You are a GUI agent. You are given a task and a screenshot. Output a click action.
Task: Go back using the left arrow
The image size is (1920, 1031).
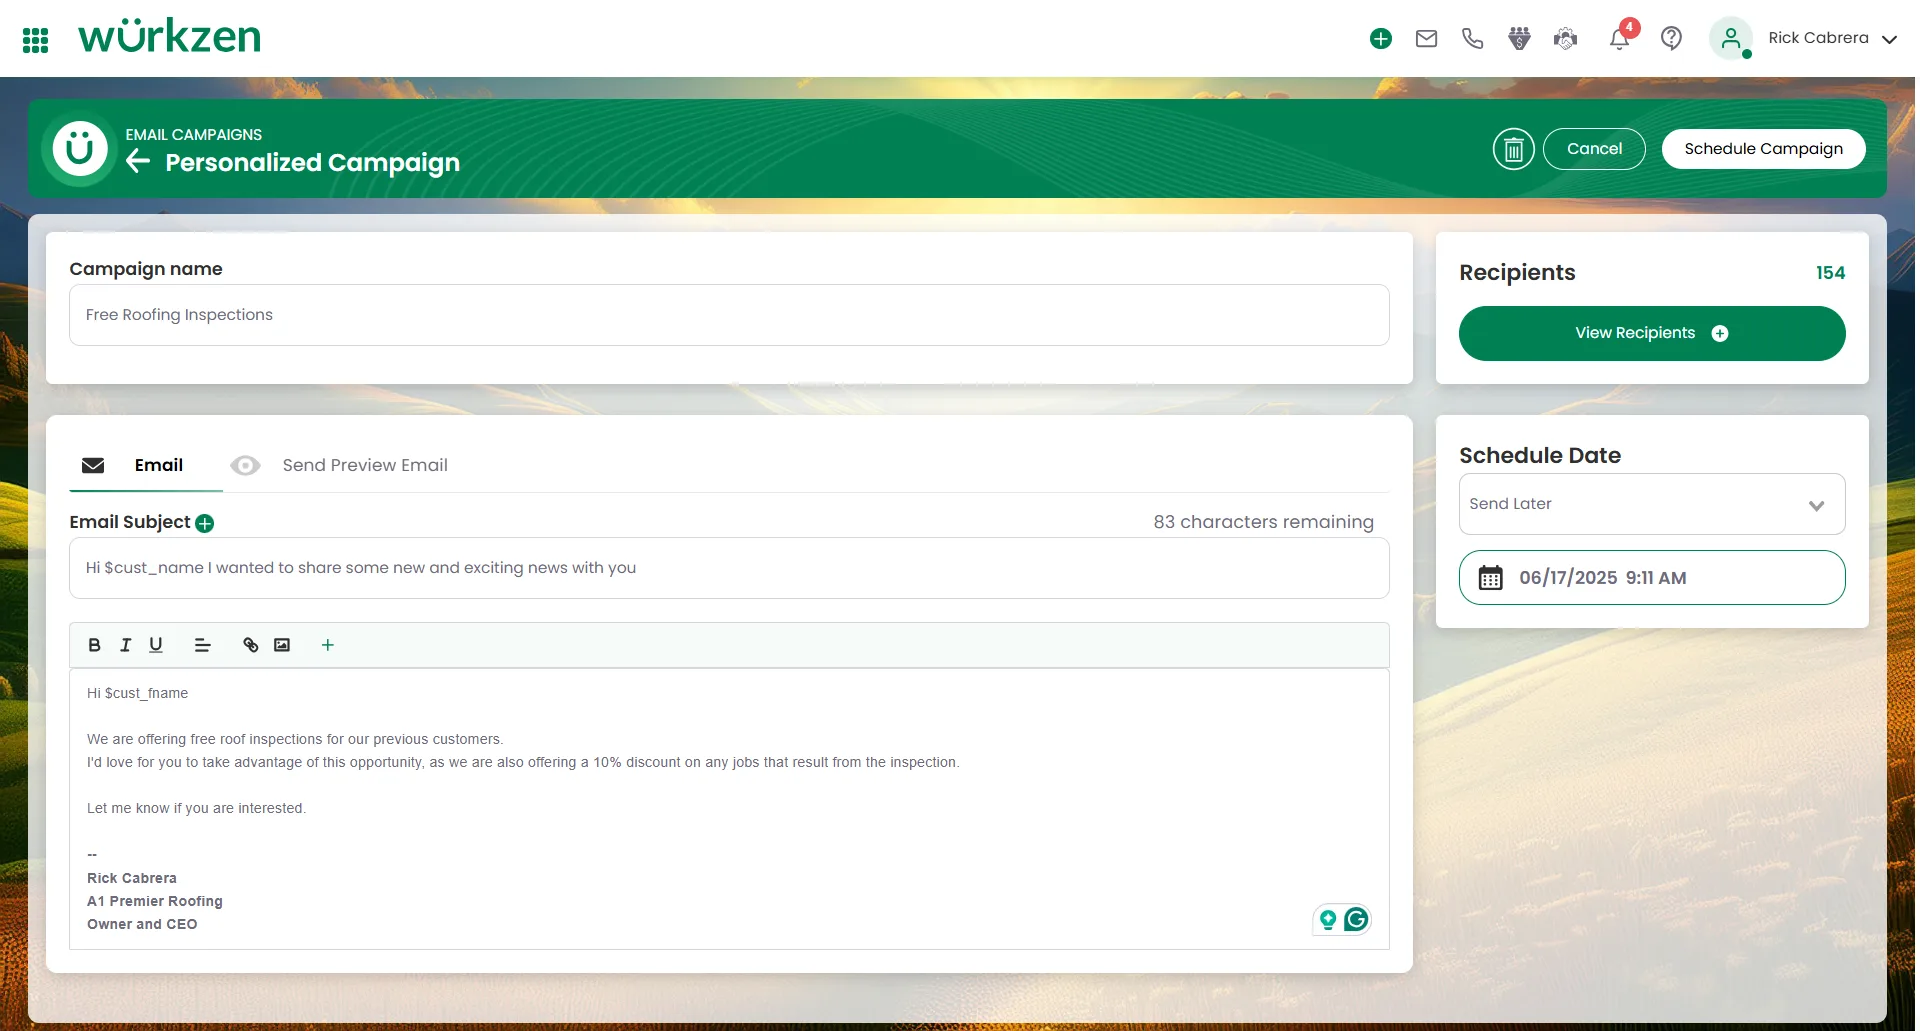(x=138, y=161)
